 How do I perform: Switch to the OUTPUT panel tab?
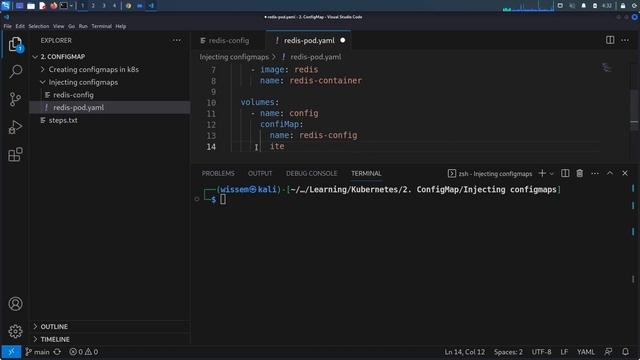coord(260,173)
